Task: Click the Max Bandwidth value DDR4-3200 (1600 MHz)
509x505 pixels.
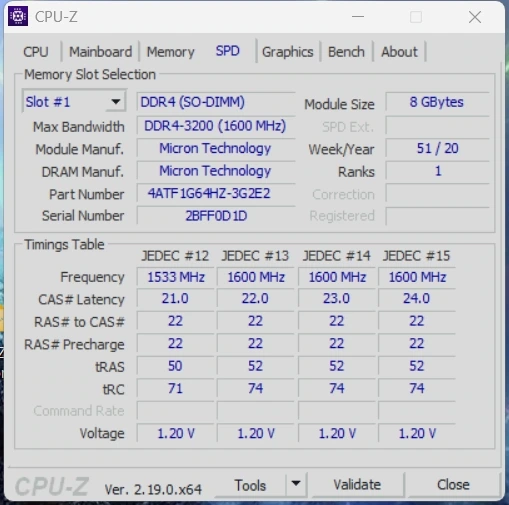Action: [216, 126]
